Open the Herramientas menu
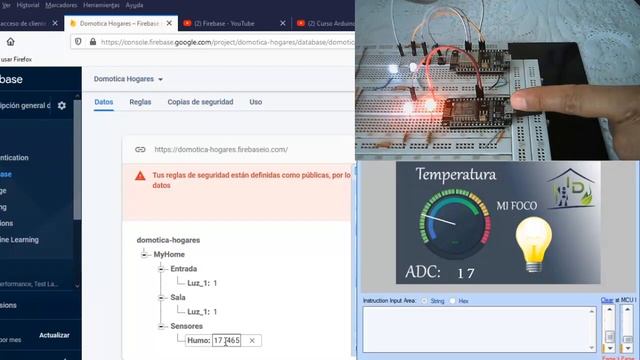 coord(101,5)
